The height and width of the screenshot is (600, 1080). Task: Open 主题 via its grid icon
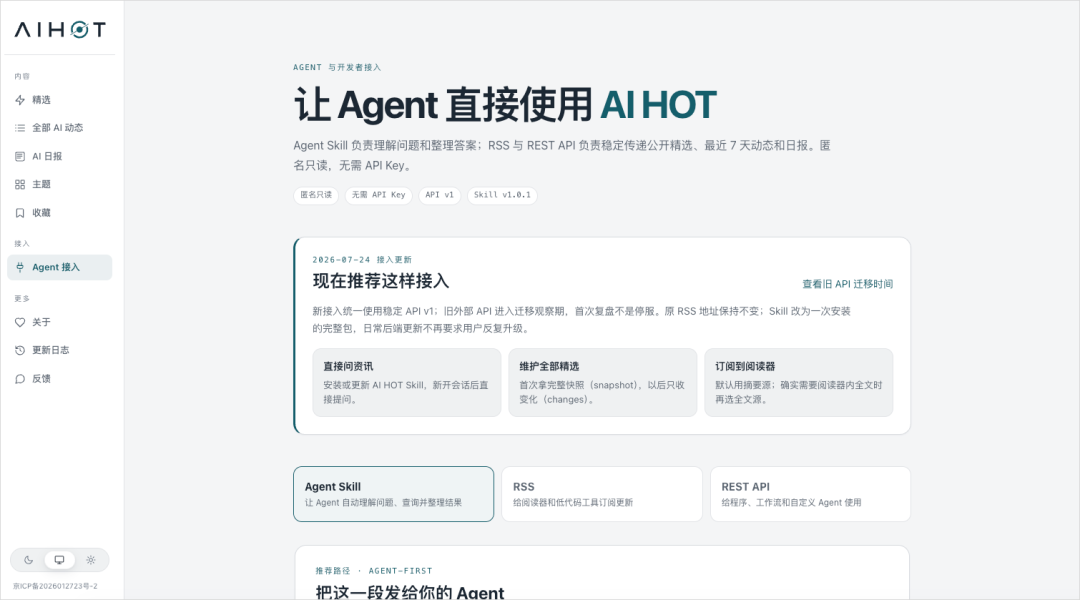click(20, 185)
